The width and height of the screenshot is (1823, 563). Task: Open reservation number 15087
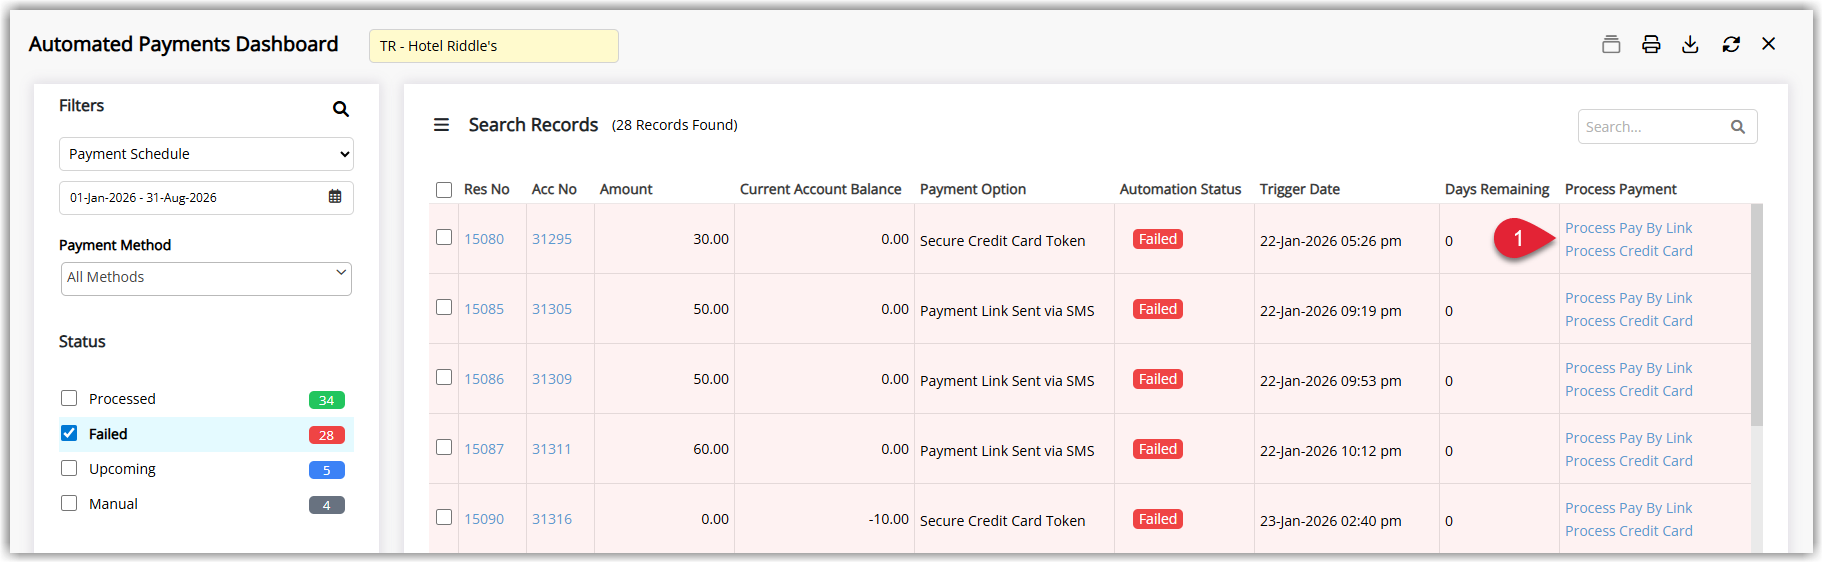pyautogui.click(x=484, y=449)
